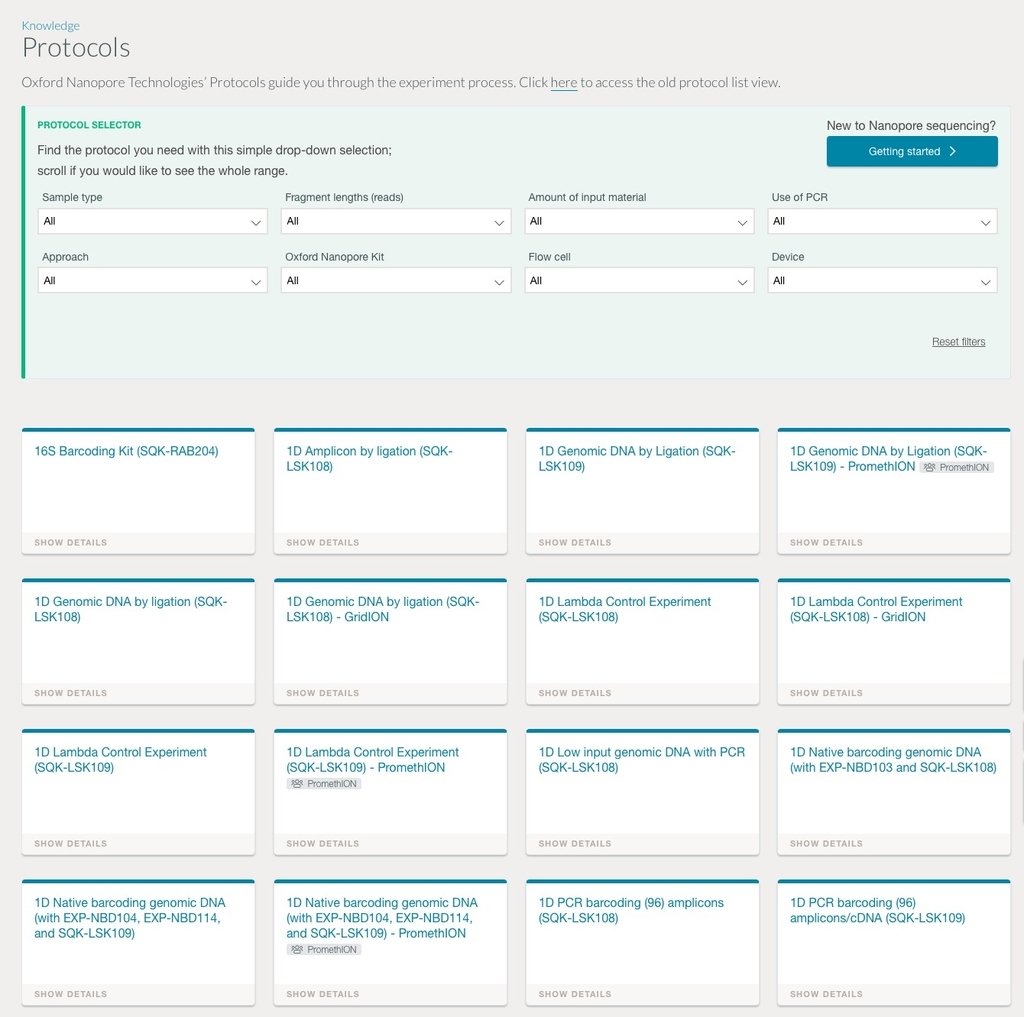Open 1D Genomic DNA by ligation (SQK-LSK108) - GridION
Screen dimensions: 1024x1017
pyautogui.click(x=383, y=609)
